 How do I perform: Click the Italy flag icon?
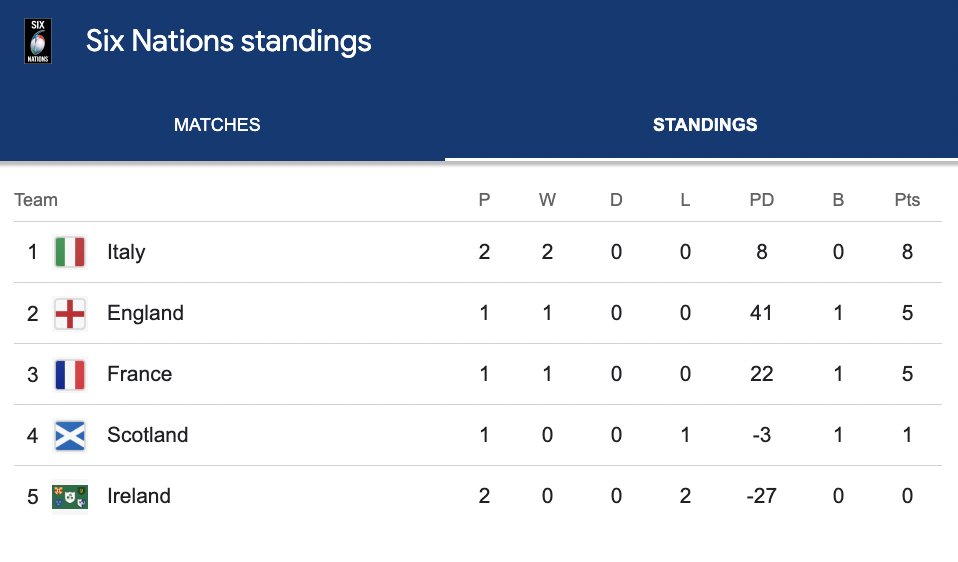(x=70, y=252)
